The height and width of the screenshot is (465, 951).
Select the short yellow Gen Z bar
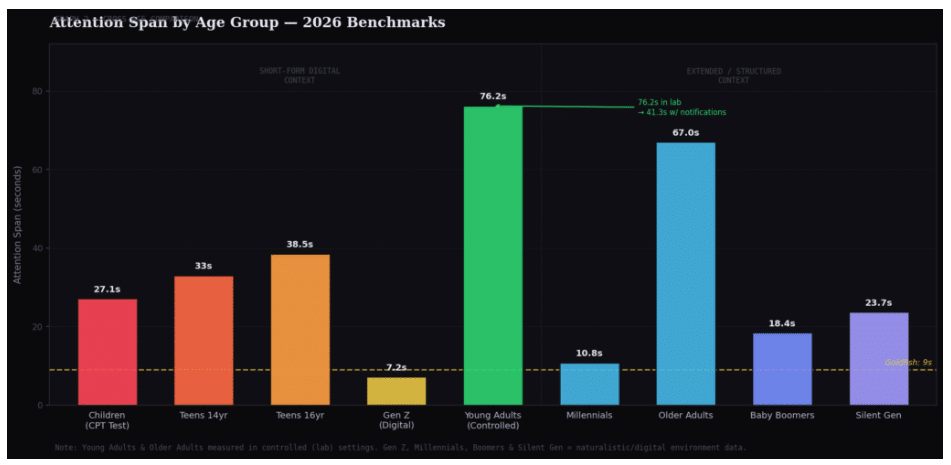pos(396,391)
